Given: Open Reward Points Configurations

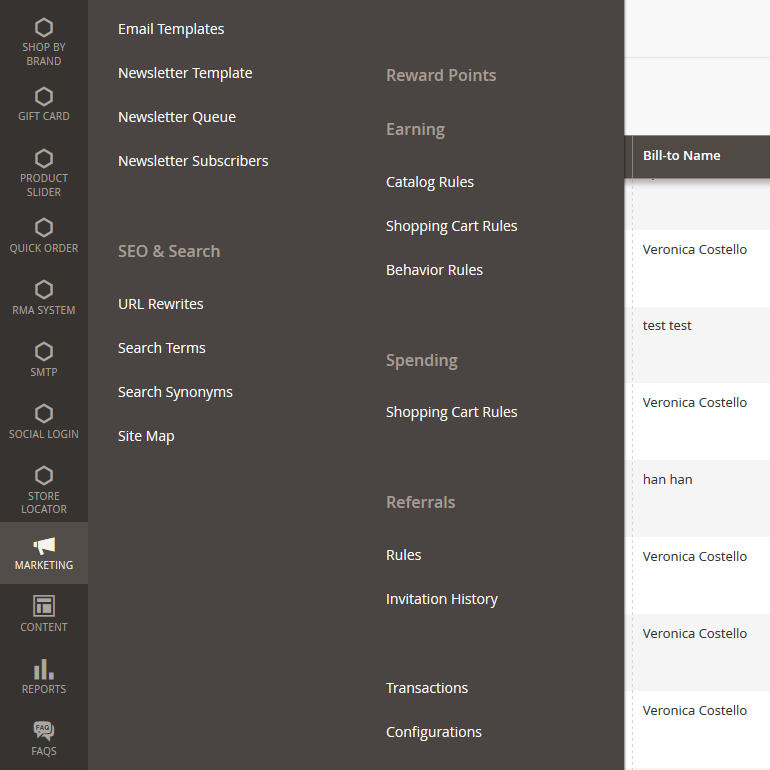Looking at the screenshot, I should [433, 732].
